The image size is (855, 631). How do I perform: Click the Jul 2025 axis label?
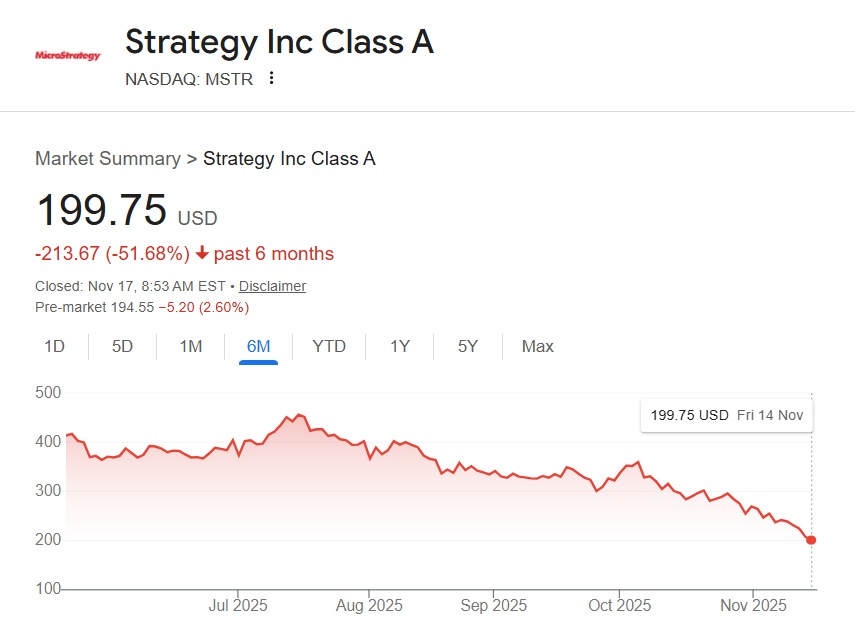click(x=238, y=605)
